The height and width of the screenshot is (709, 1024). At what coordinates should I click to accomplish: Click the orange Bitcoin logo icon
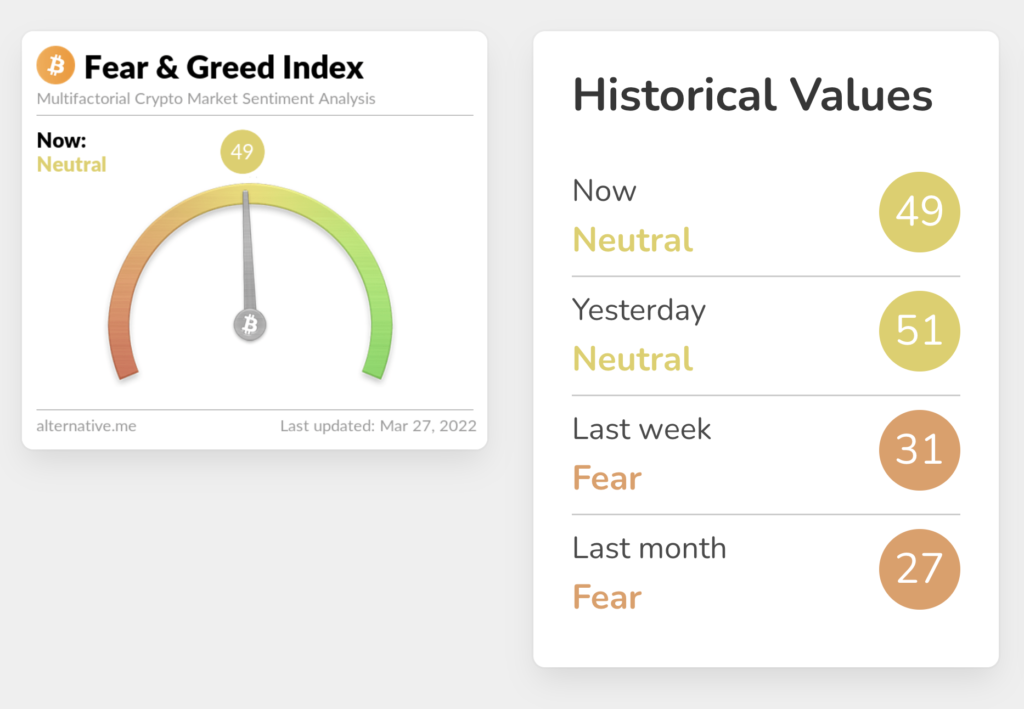[x=56, y=66]
